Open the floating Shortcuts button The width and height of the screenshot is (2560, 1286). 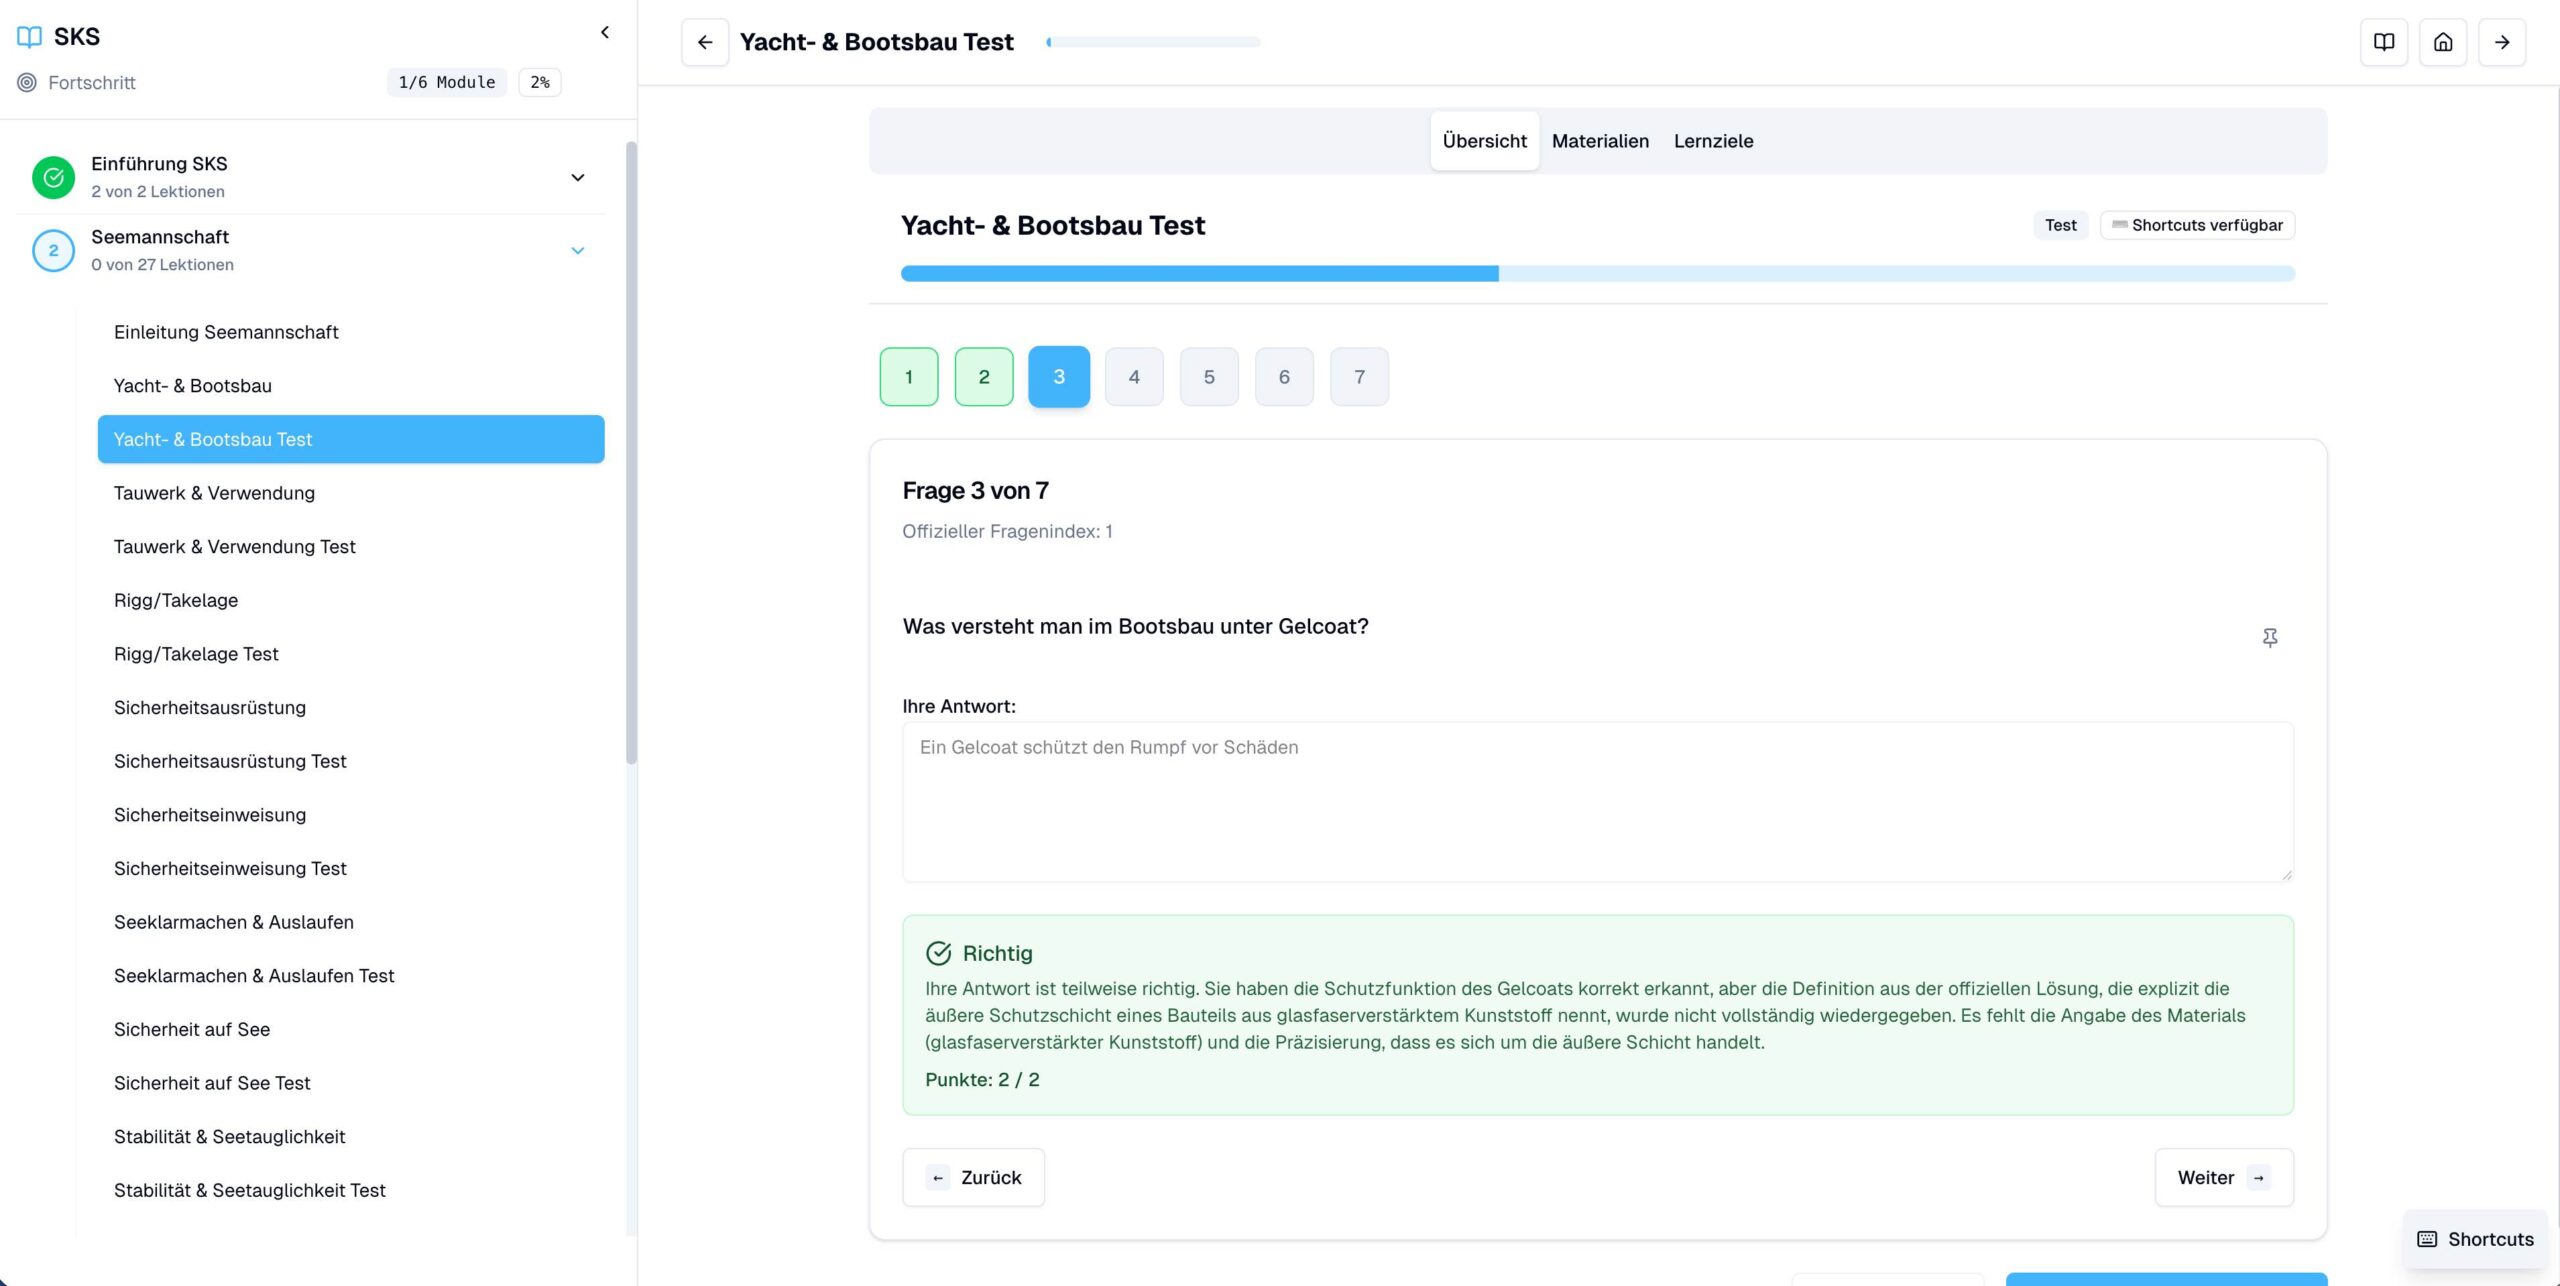point(2474,1239)
